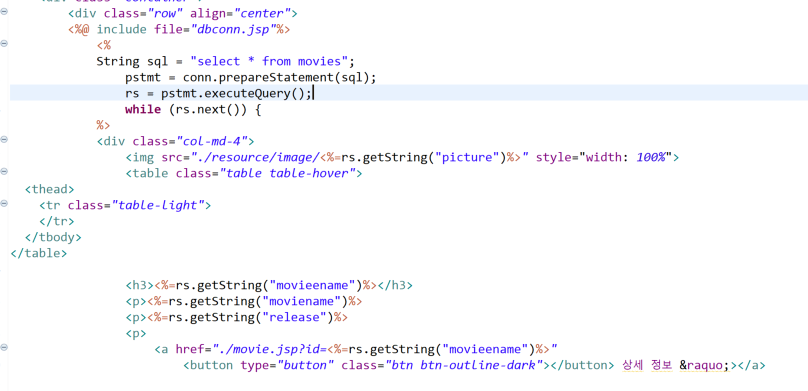This screenshot has width=808, height=391.
Task: Click the "table table-hover" class value
Action: point(287,173)
